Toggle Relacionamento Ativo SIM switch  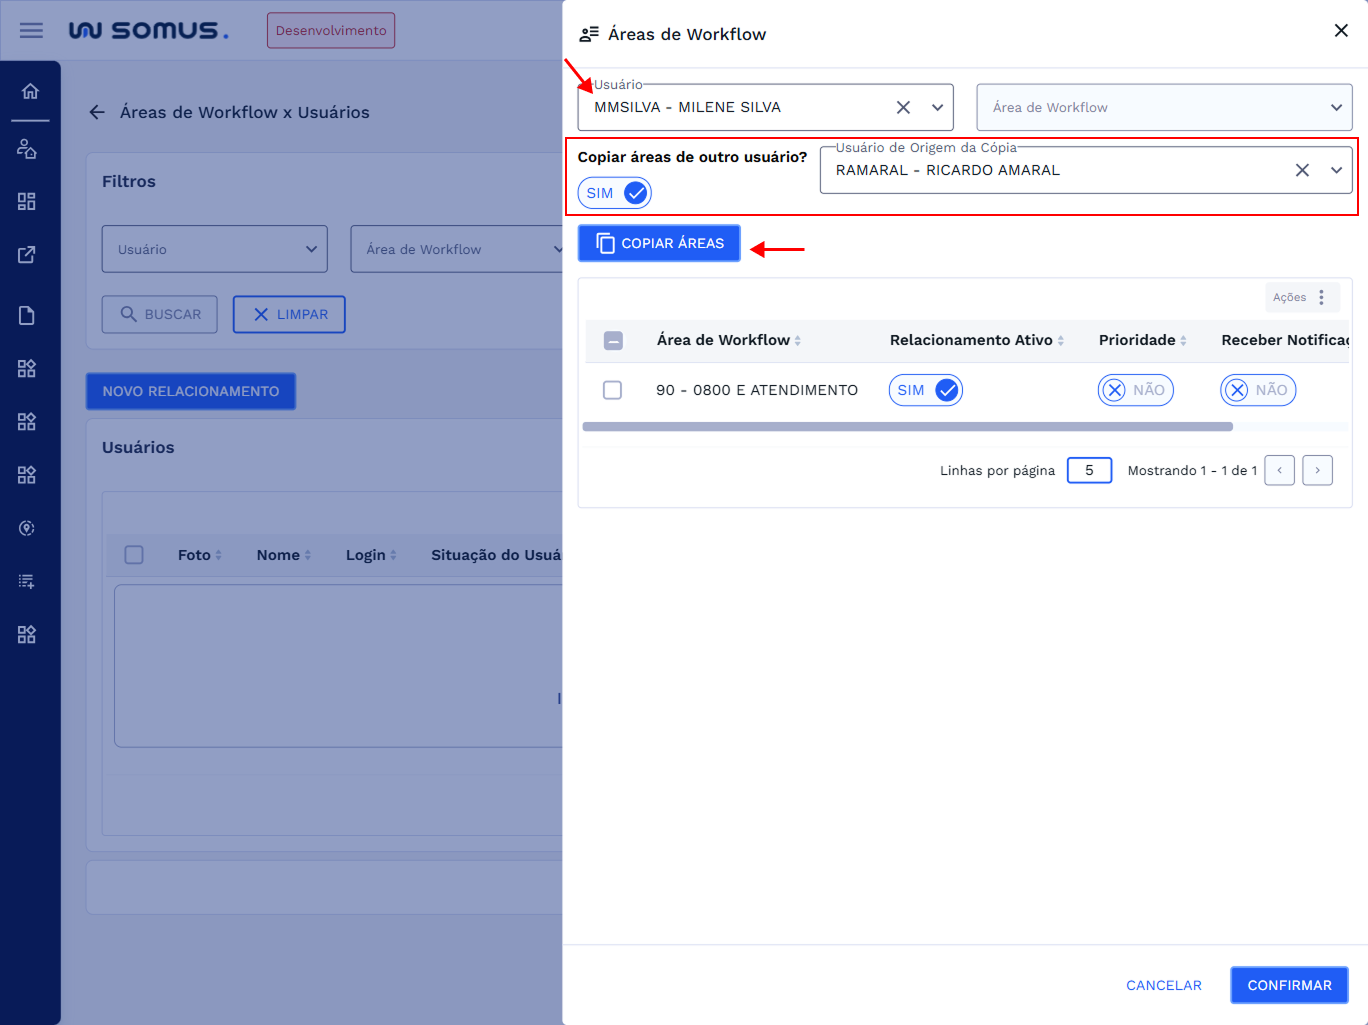[x=926, y=390]
